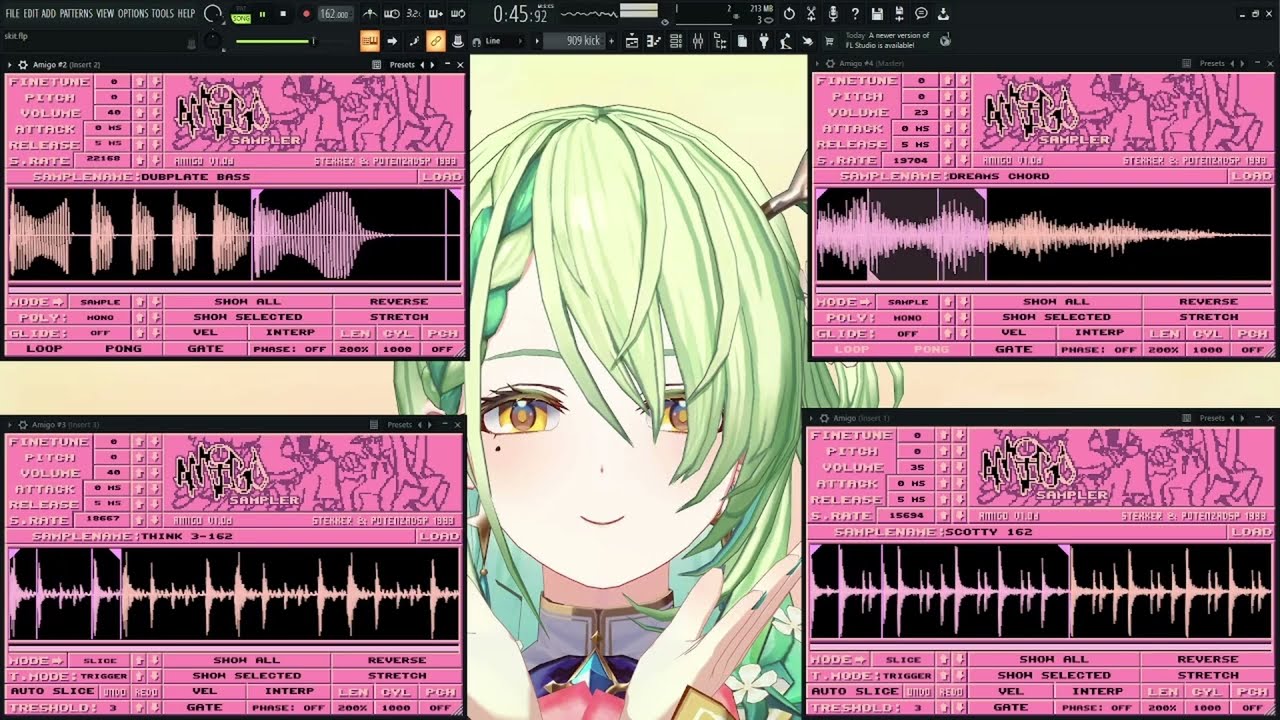Toggle the overdub/blend recording icon
The height and width of the screenshot is (720, 1280).
click(x=436, y=14)
